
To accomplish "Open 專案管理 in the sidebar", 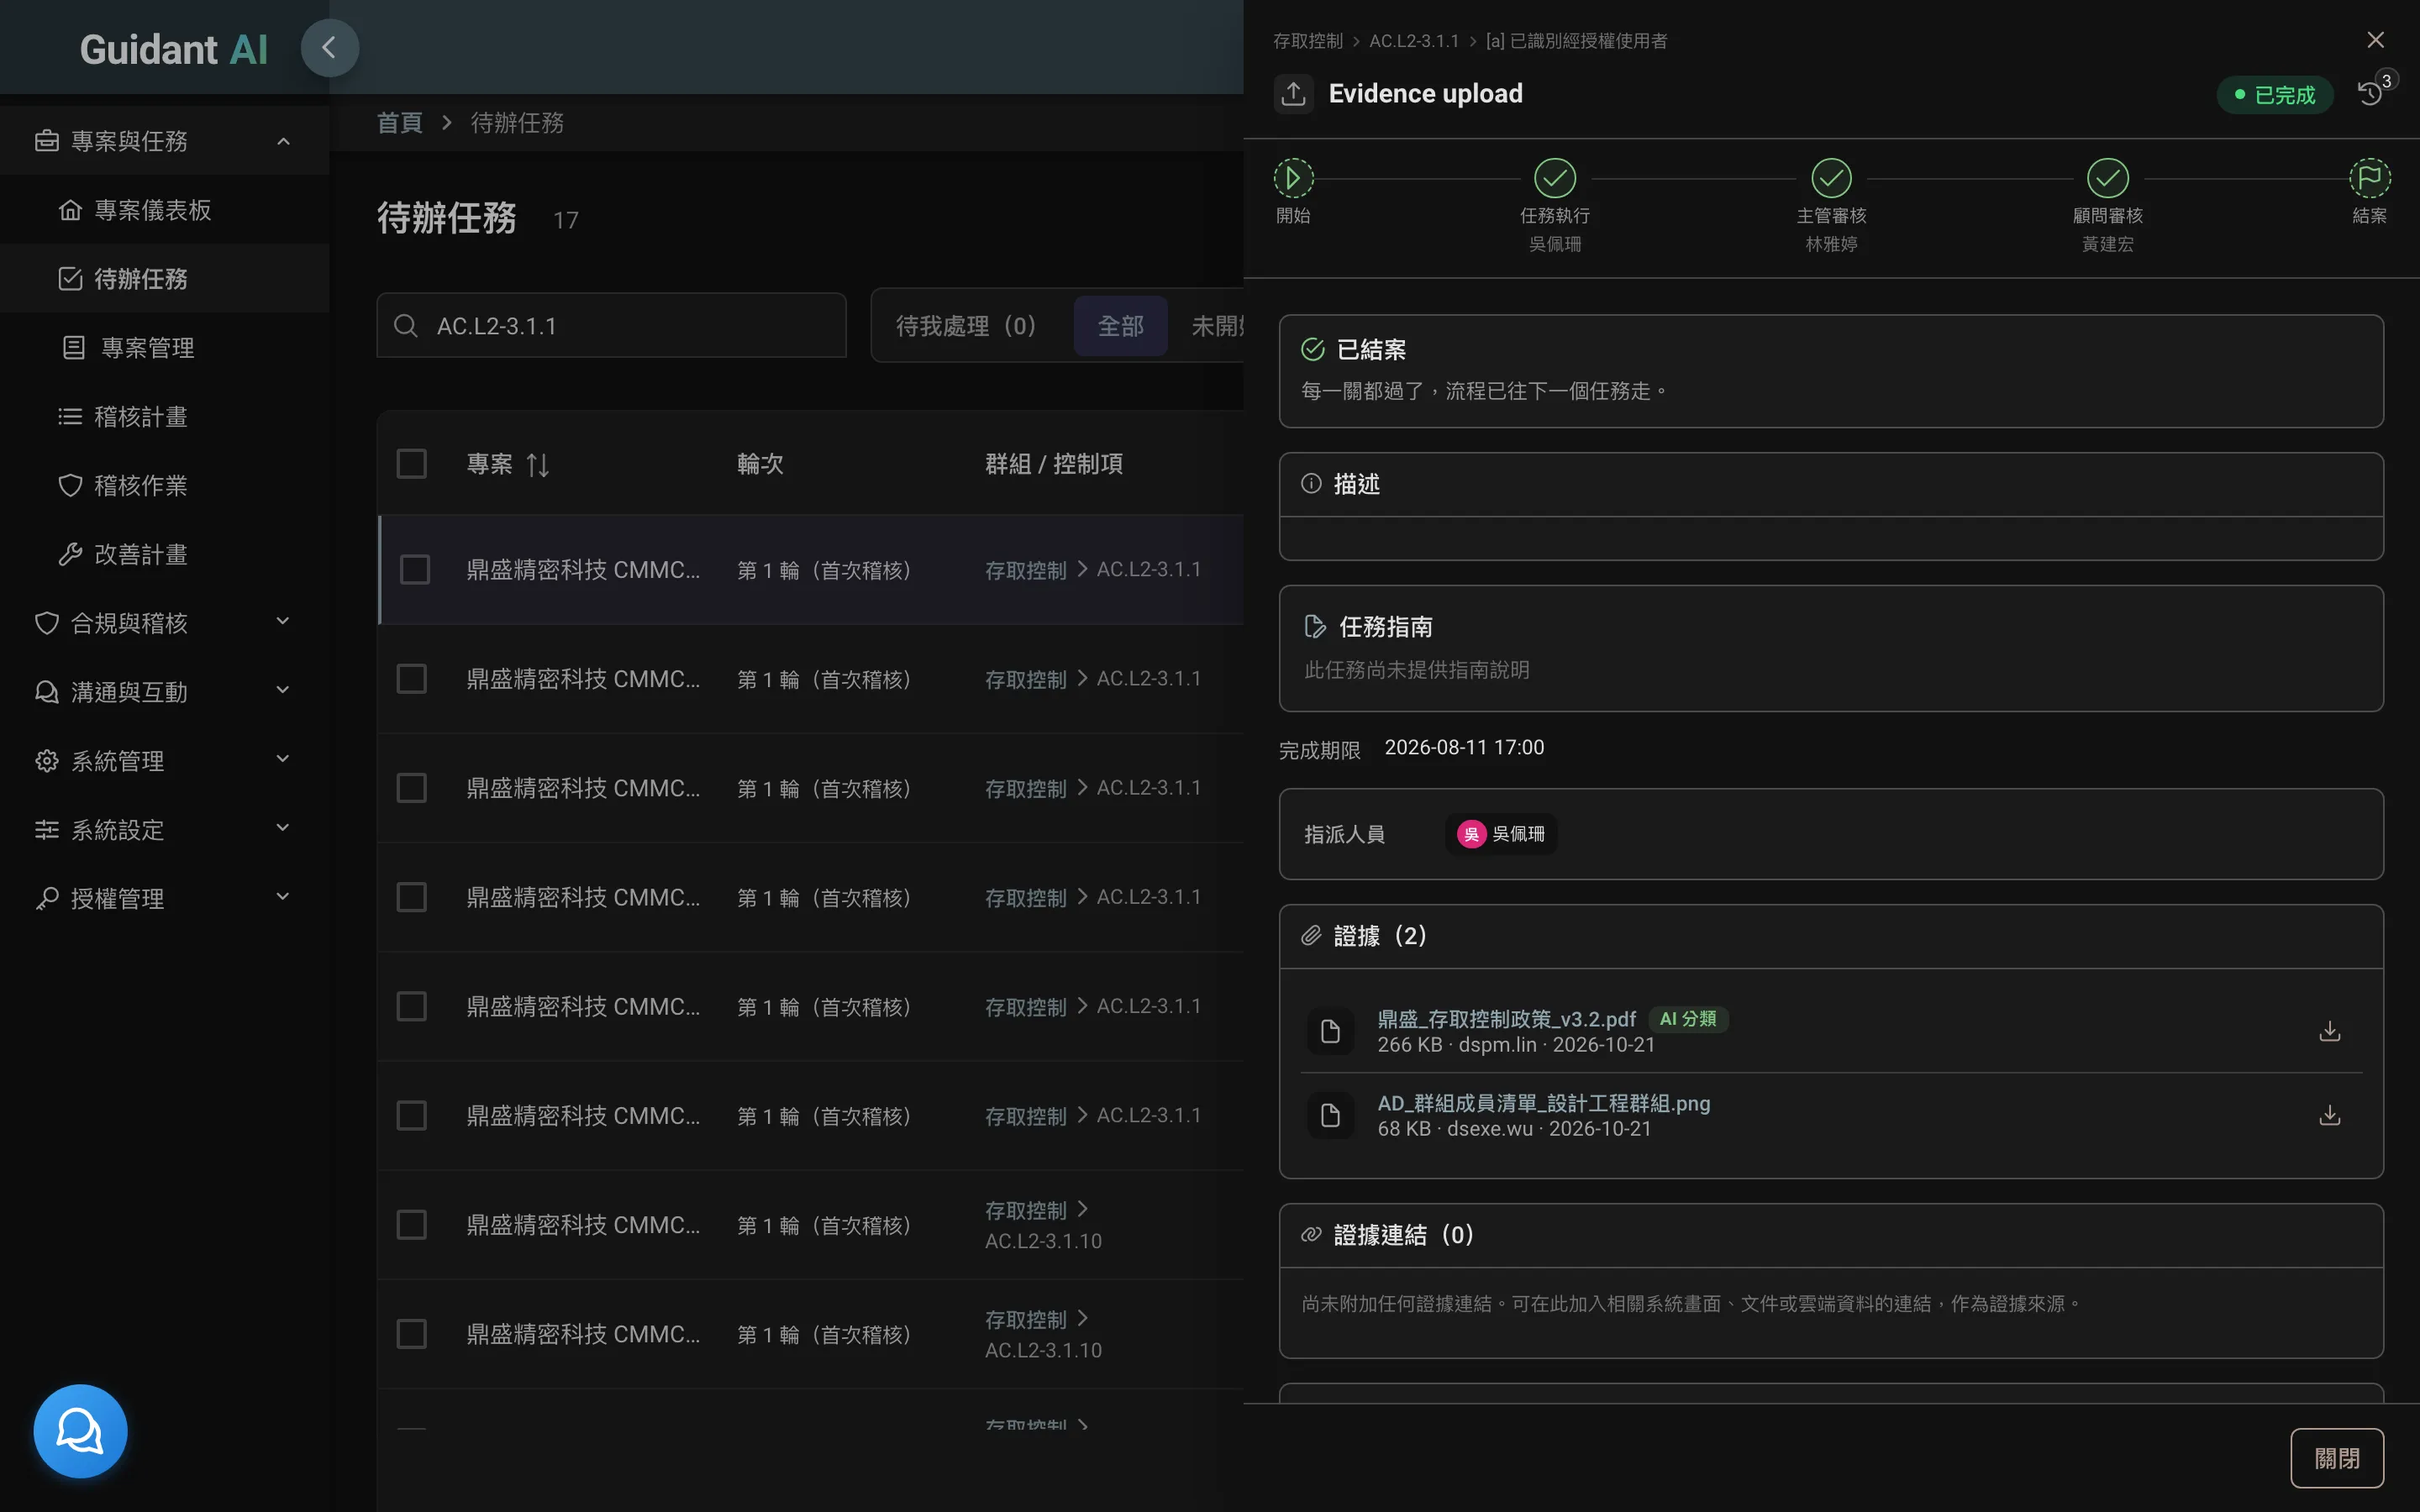I will pos(164,348).
